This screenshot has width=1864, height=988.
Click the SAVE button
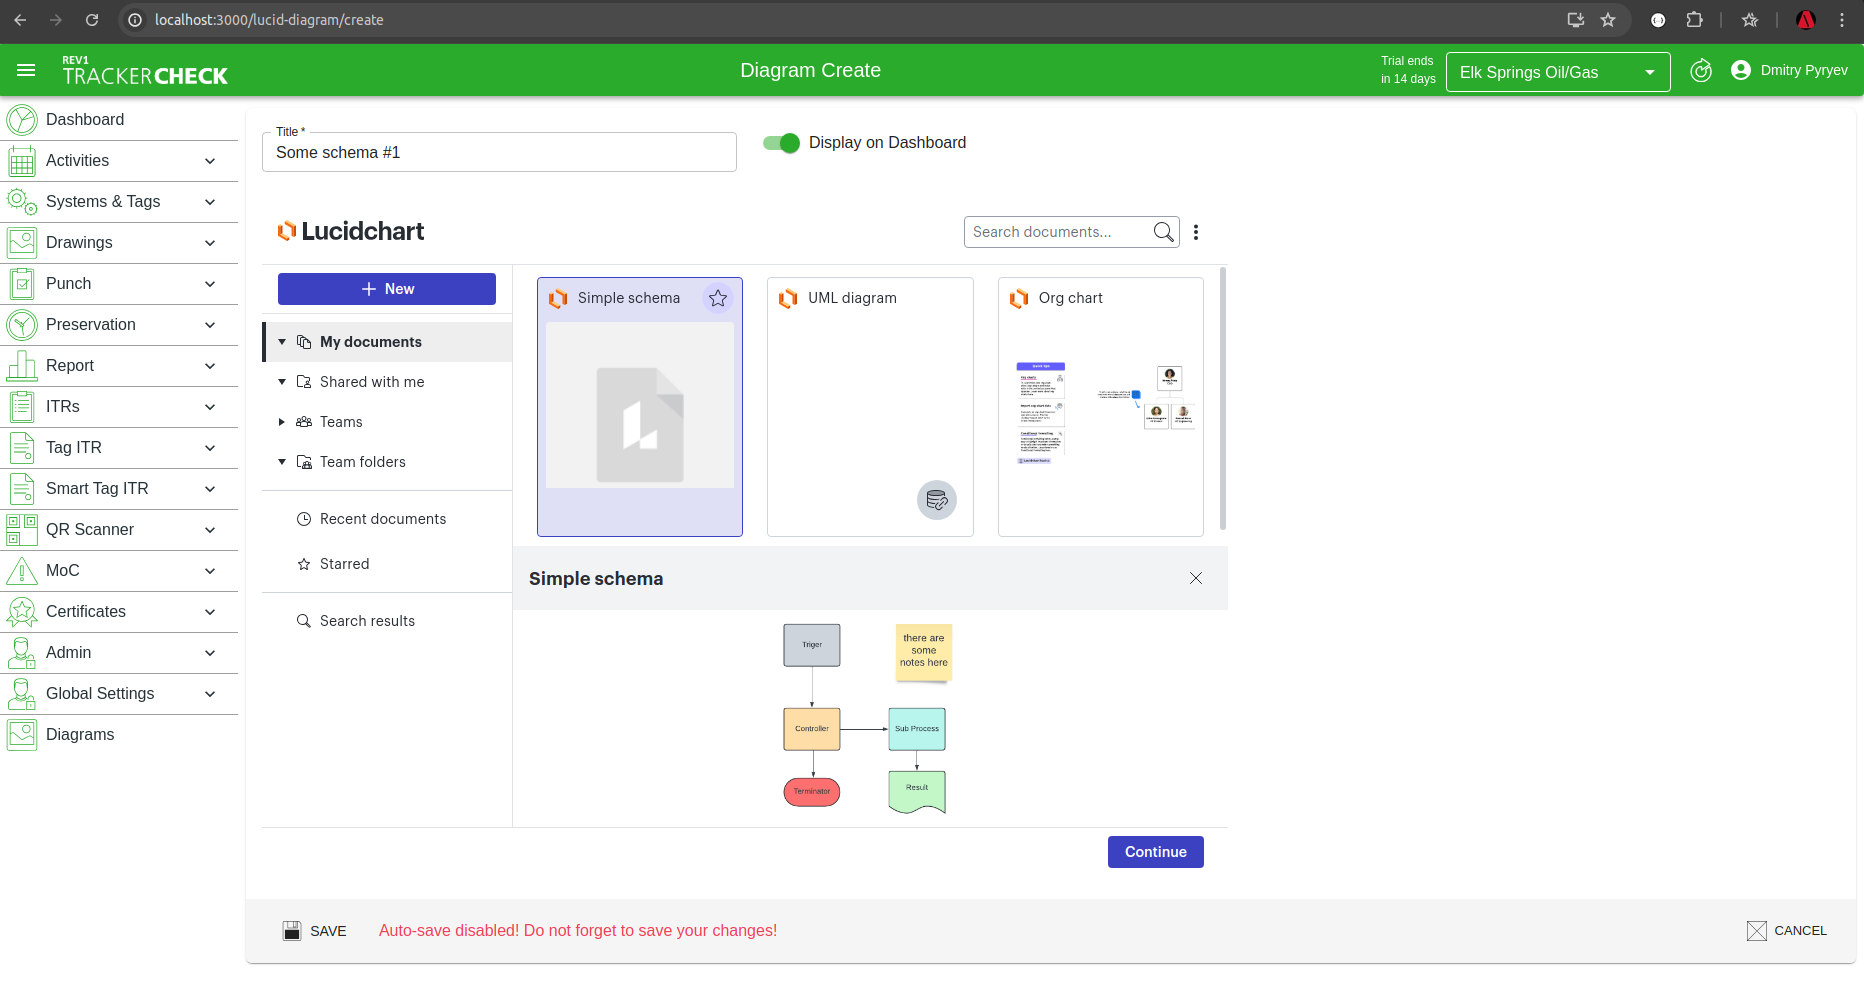point(315,931)
